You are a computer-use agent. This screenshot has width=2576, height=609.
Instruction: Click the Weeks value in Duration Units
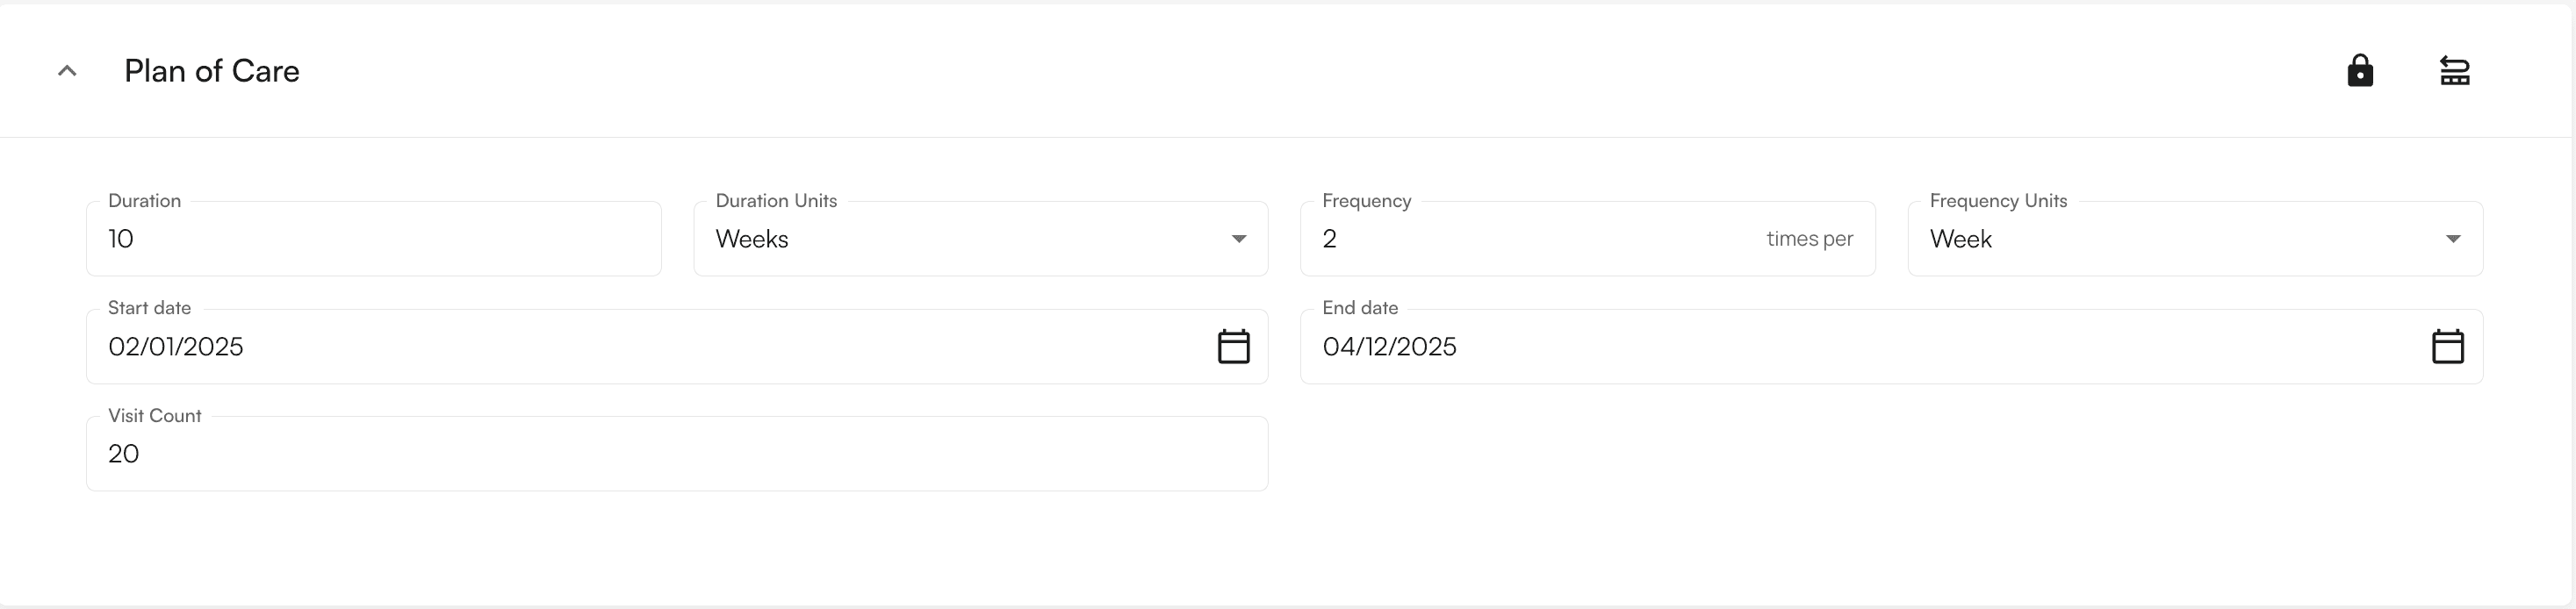tap(753, 238)
